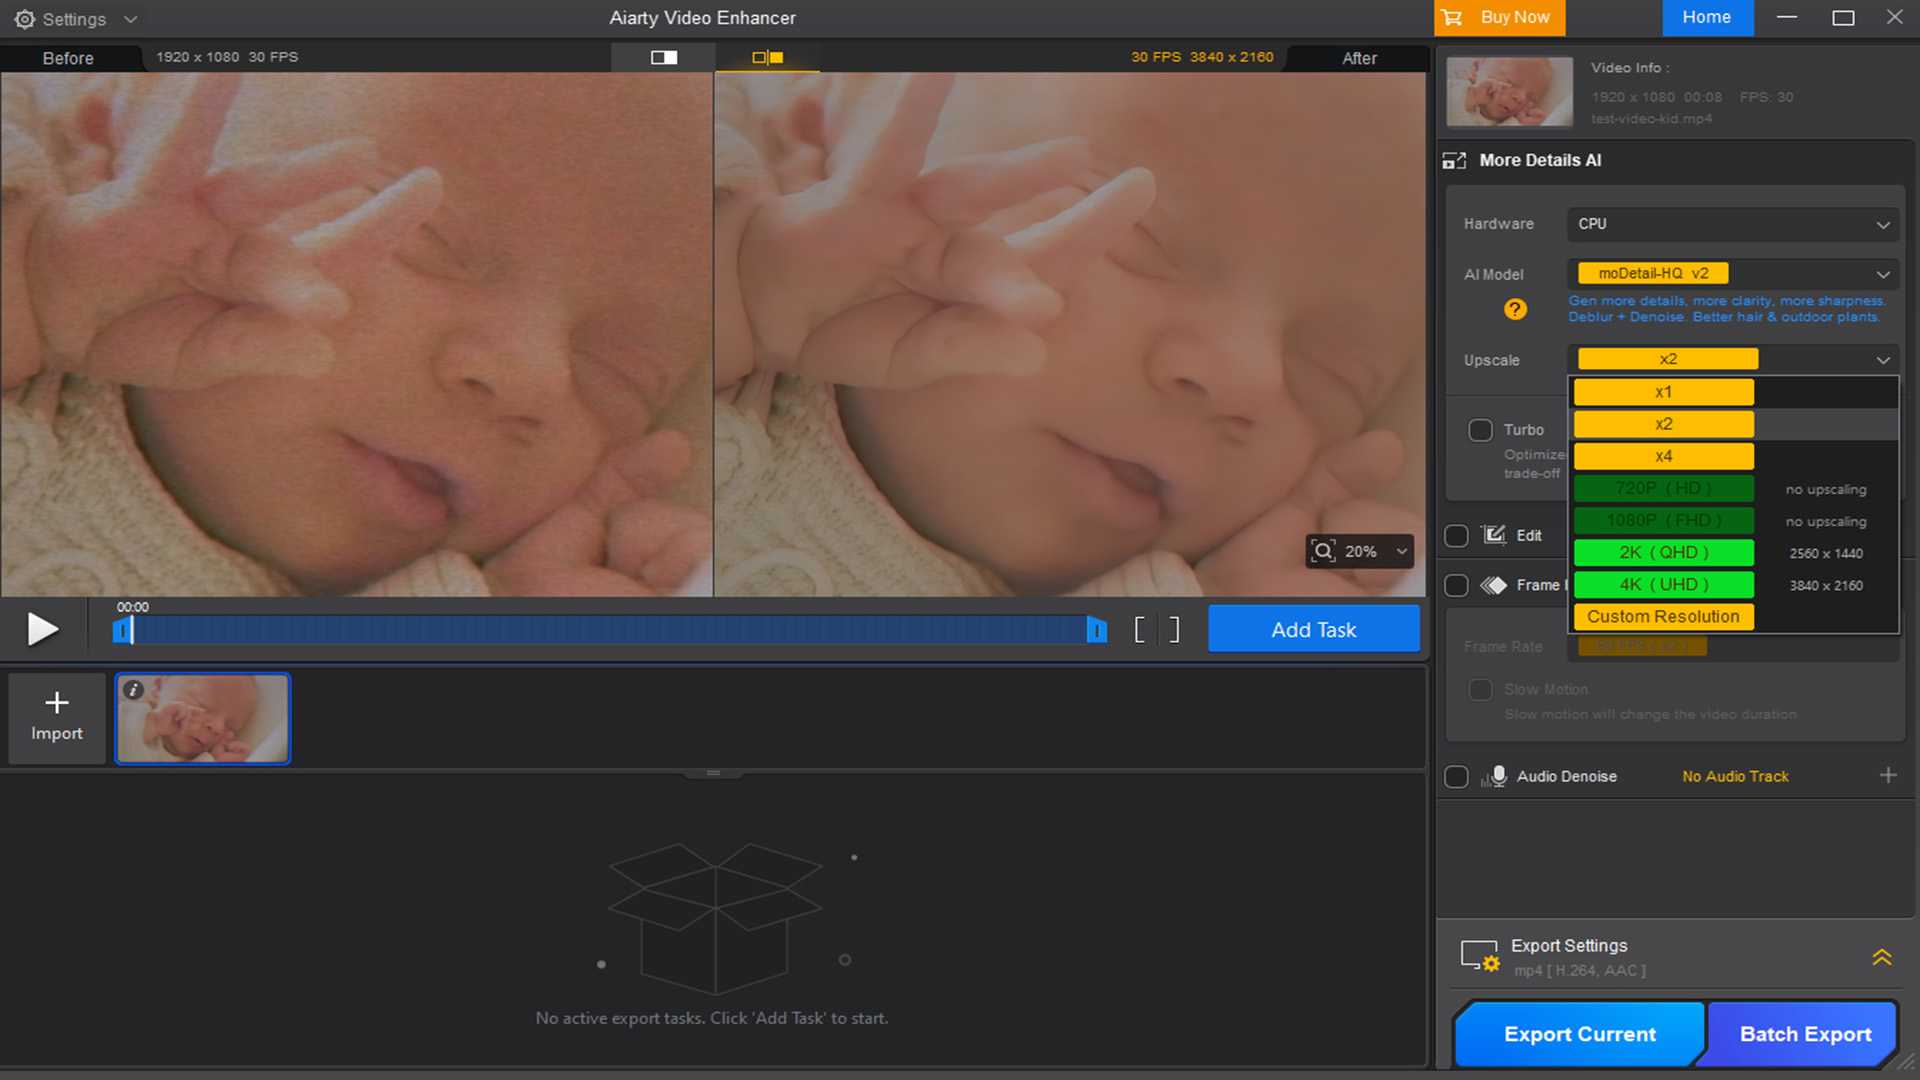This screenshot has width=1920, height=1080.
Task: Click the baby video thumbnail in import list
Action: pos(203,718)
